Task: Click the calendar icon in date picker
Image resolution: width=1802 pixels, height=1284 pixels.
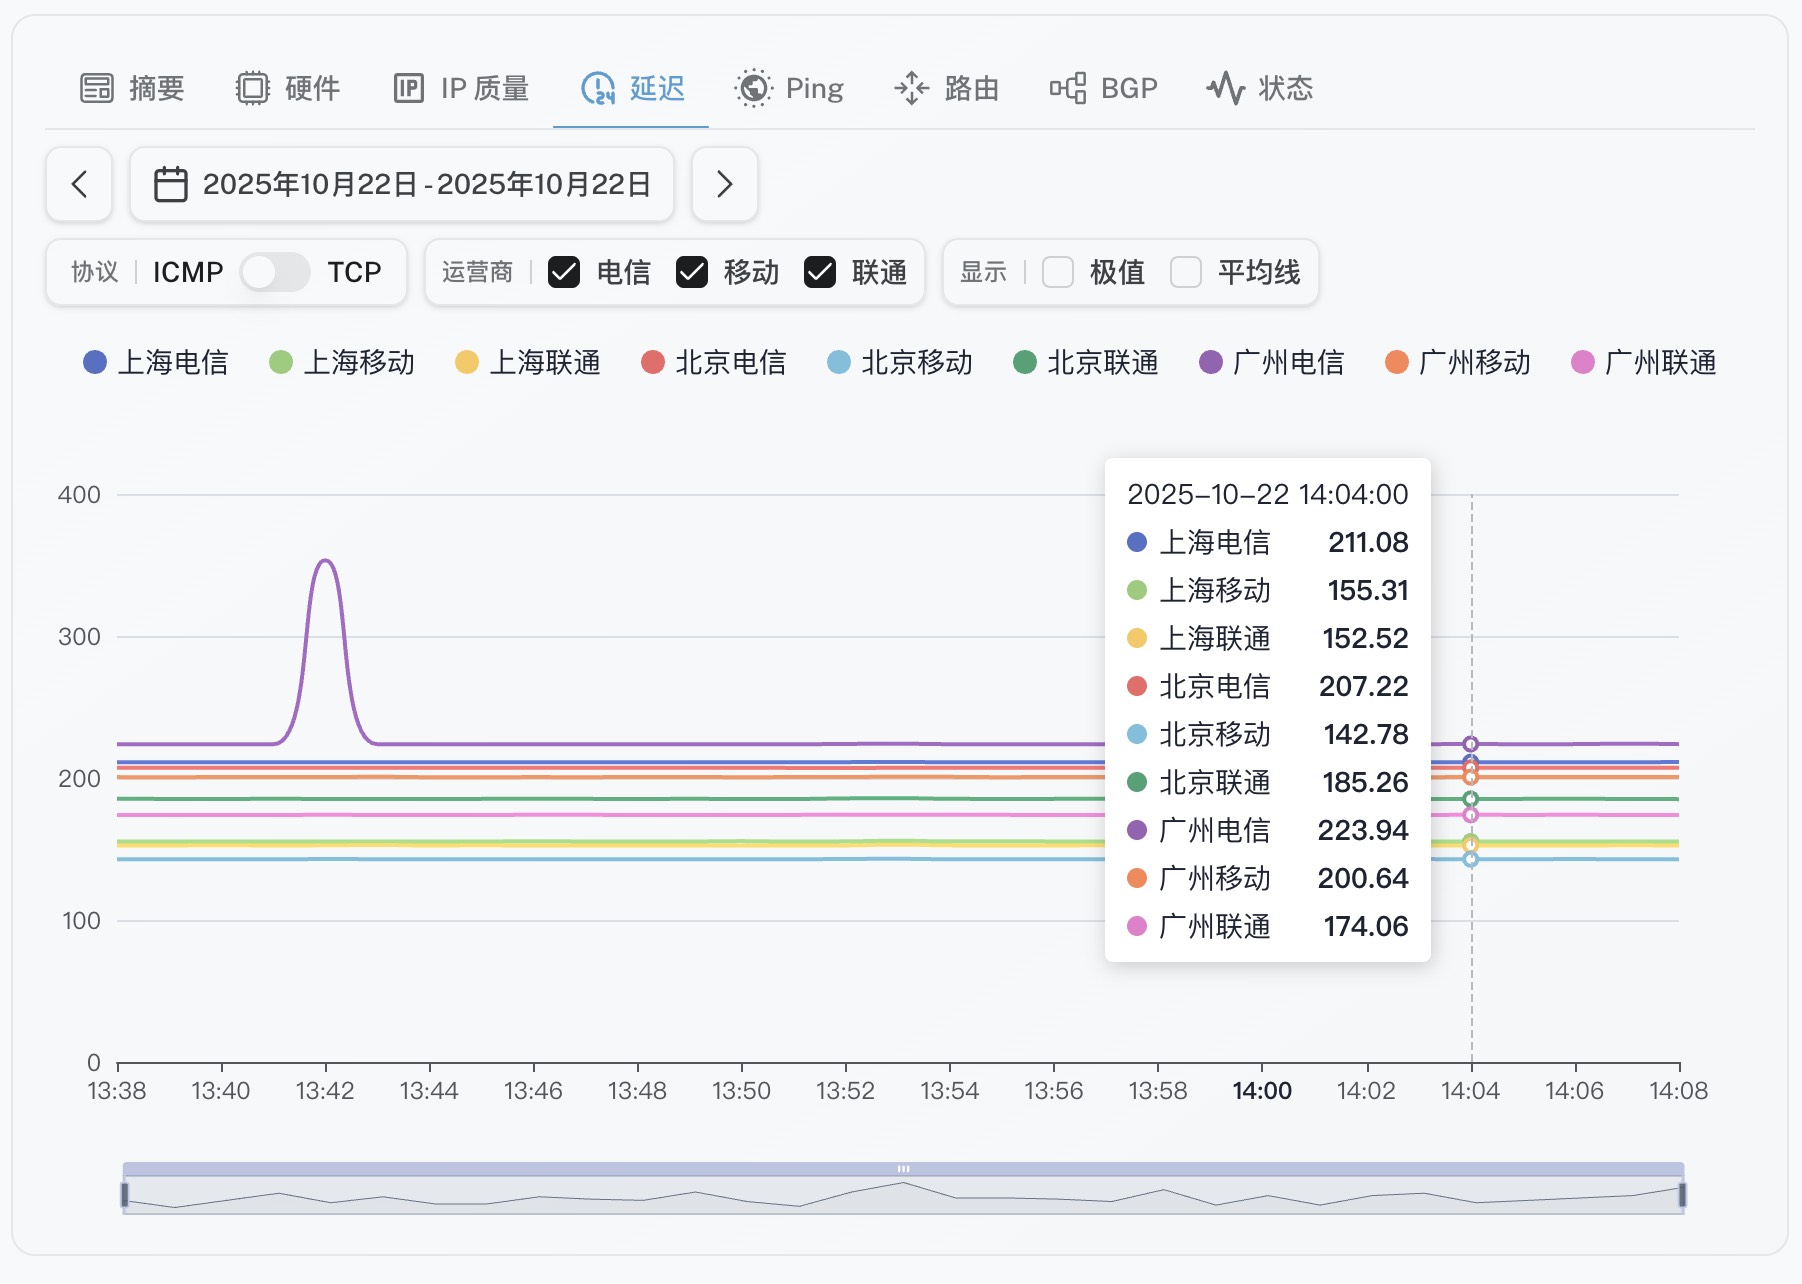Action: coord(170,185)
